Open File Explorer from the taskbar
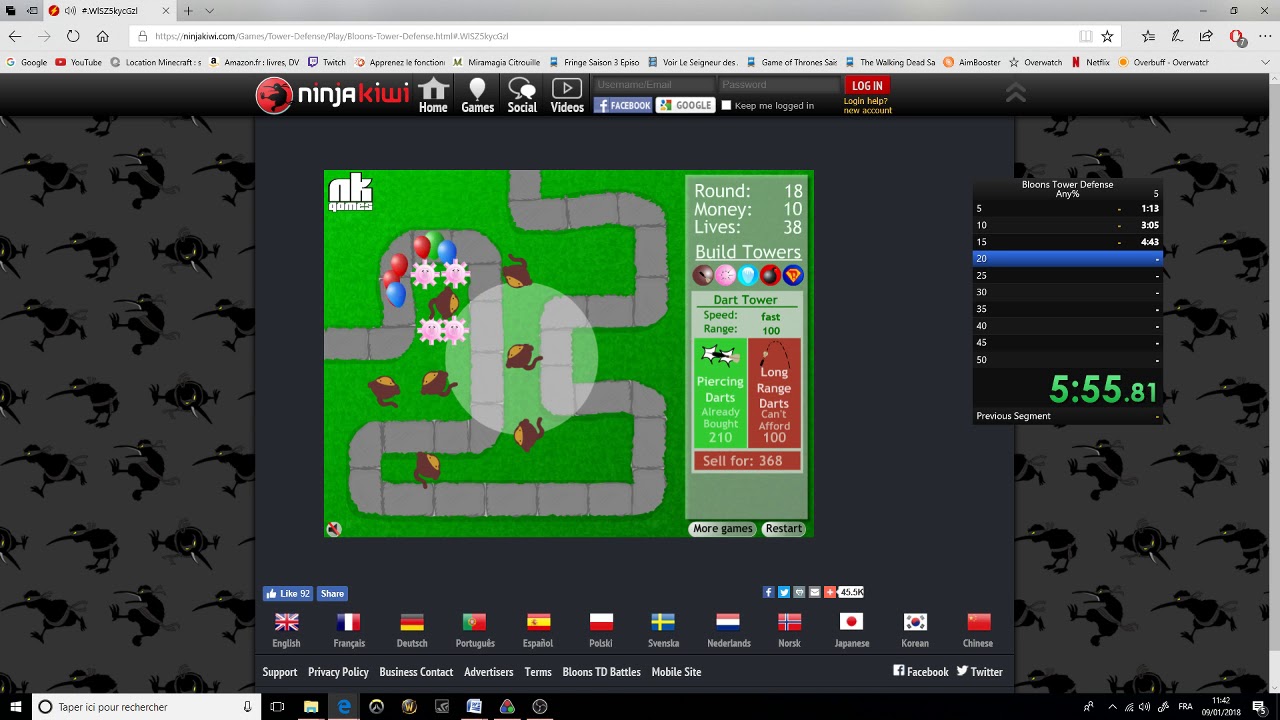Image resolution: width=1280 pixels, height=720 pixels. click(311, 707)
